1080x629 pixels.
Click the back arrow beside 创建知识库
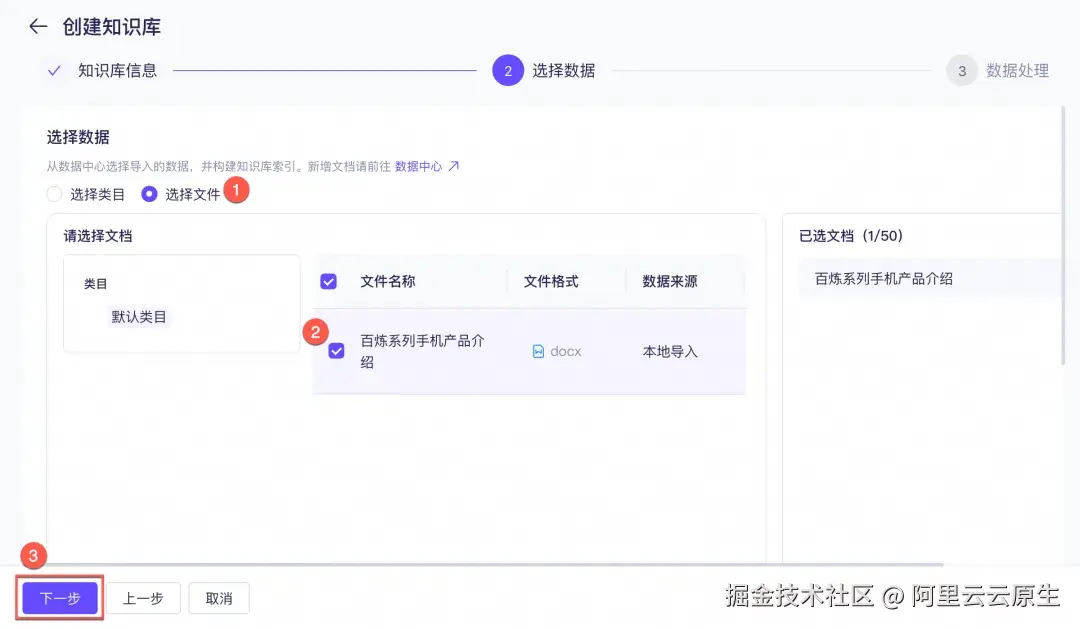click(x=38, y=27)
